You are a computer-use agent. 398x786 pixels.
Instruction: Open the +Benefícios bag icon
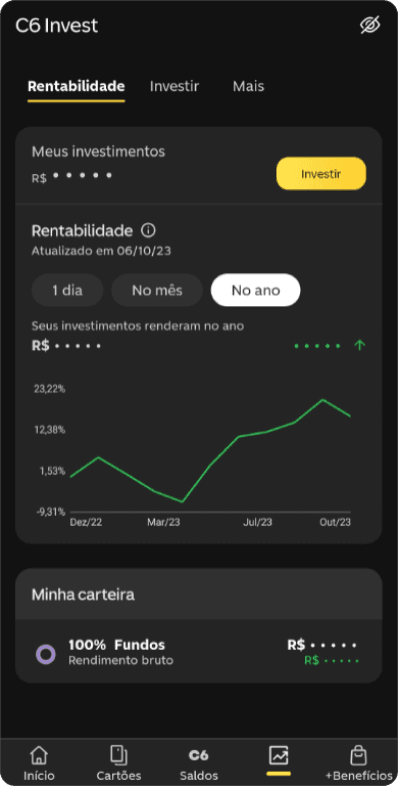point(358,755)
